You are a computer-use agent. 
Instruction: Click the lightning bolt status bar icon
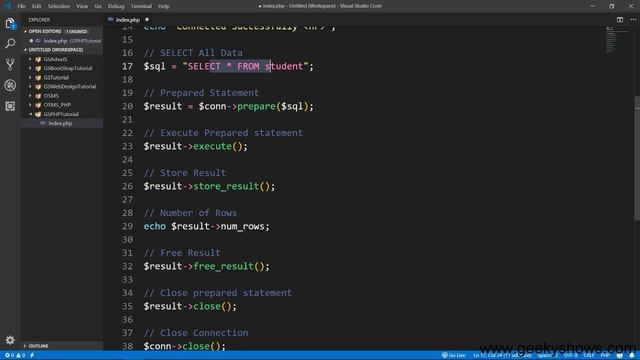[x=32, y=355]
